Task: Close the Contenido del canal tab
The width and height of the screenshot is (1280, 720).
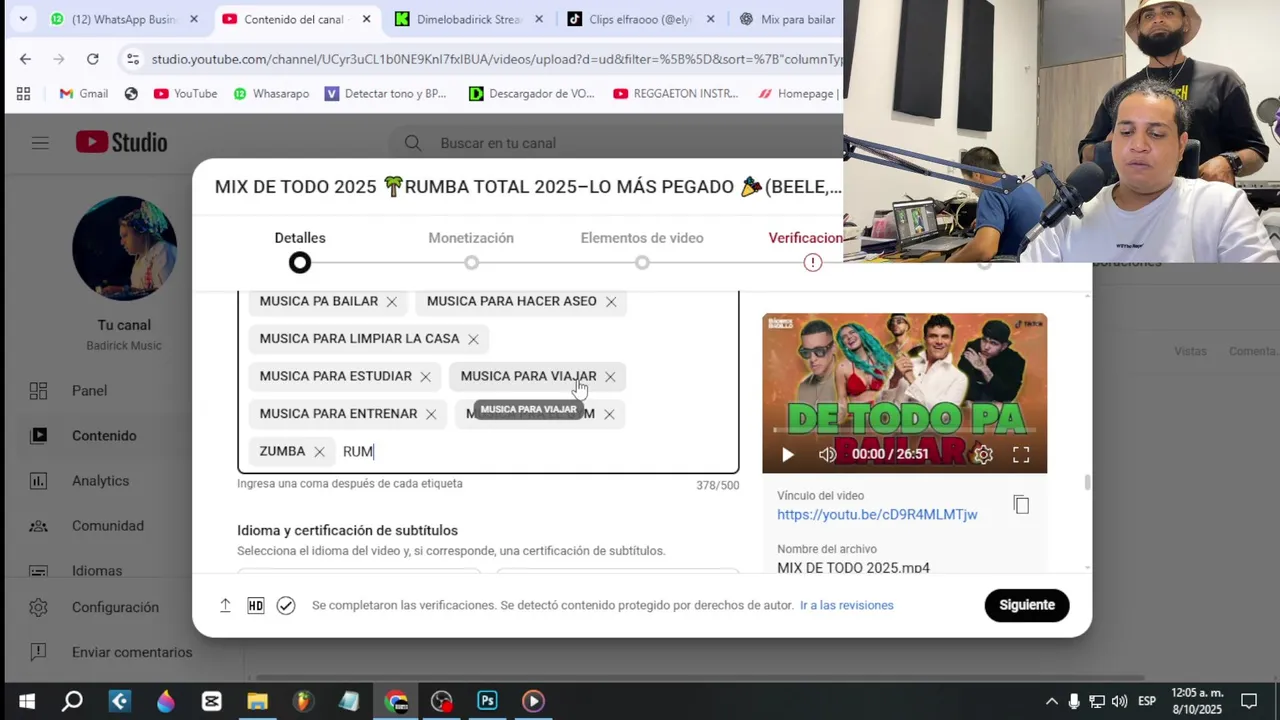Action: (367, 19)
